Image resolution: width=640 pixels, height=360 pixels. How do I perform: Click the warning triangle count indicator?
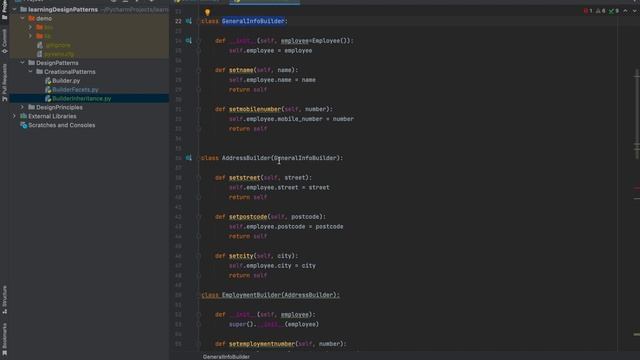[x=600, y=11]
